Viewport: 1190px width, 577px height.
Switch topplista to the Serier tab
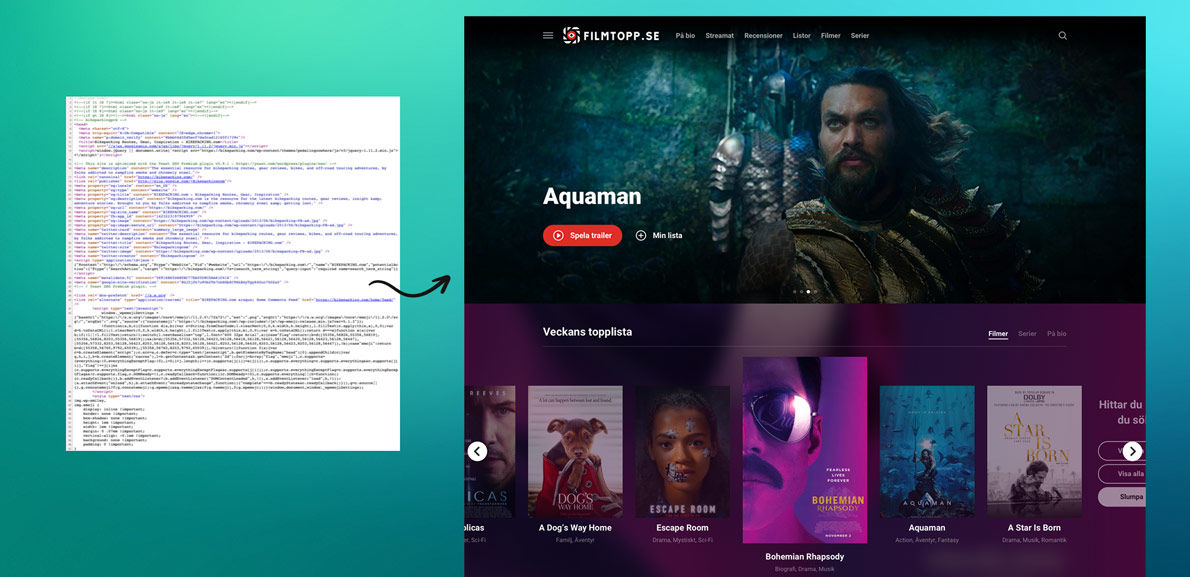point(1027,334)
